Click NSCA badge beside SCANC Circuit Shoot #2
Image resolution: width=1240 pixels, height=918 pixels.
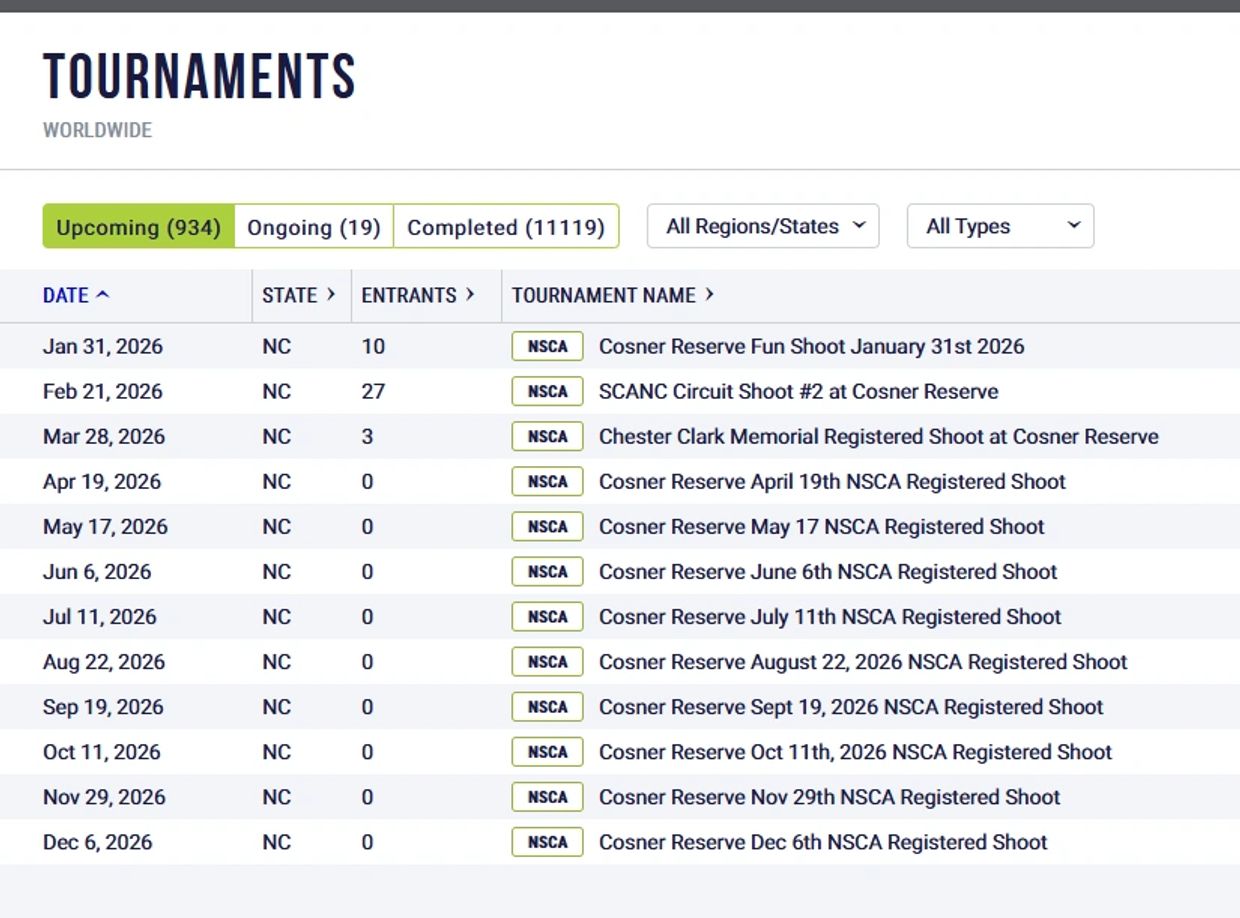point(547,392)
